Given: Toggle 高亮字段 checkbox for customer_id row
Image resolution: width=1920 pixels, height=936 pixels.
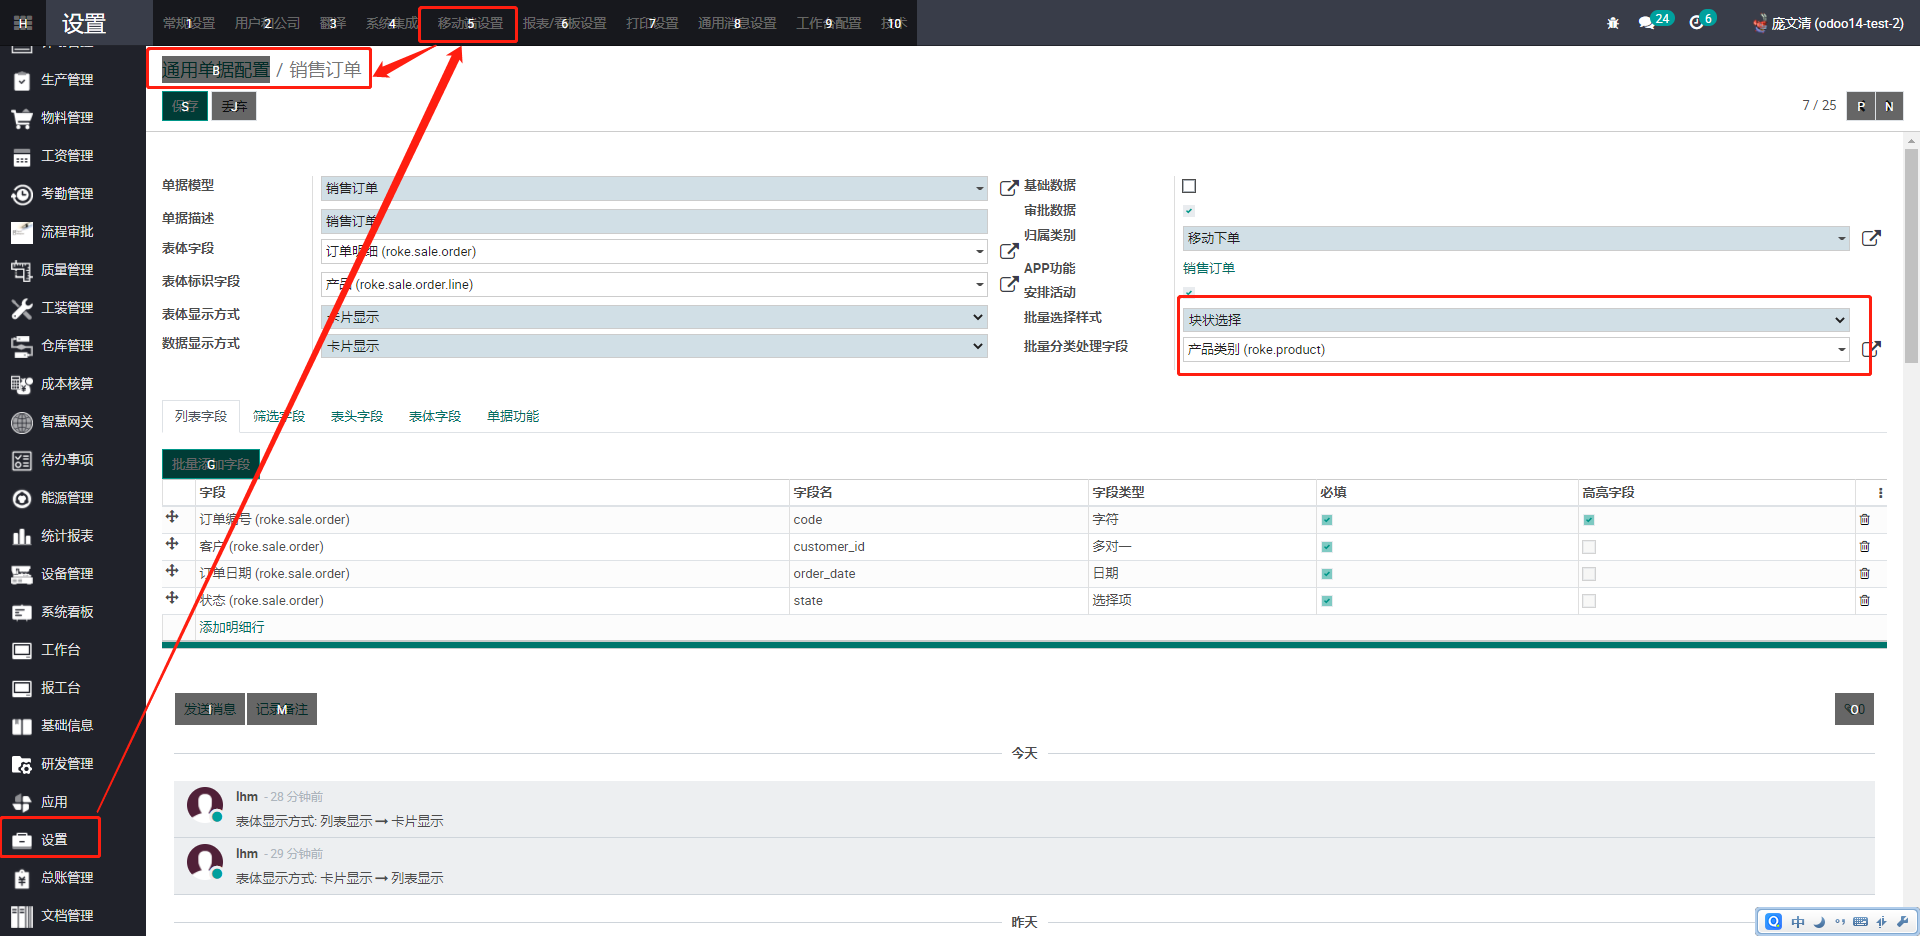Looking at the screenshot, I should 1589,547.
